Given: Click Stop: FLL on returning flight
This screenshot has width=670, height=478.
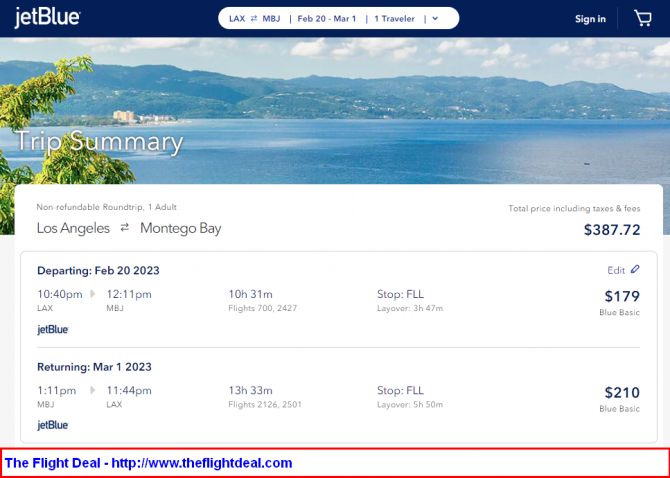Looking at the screenshot, I should click(x=400, y=390).
